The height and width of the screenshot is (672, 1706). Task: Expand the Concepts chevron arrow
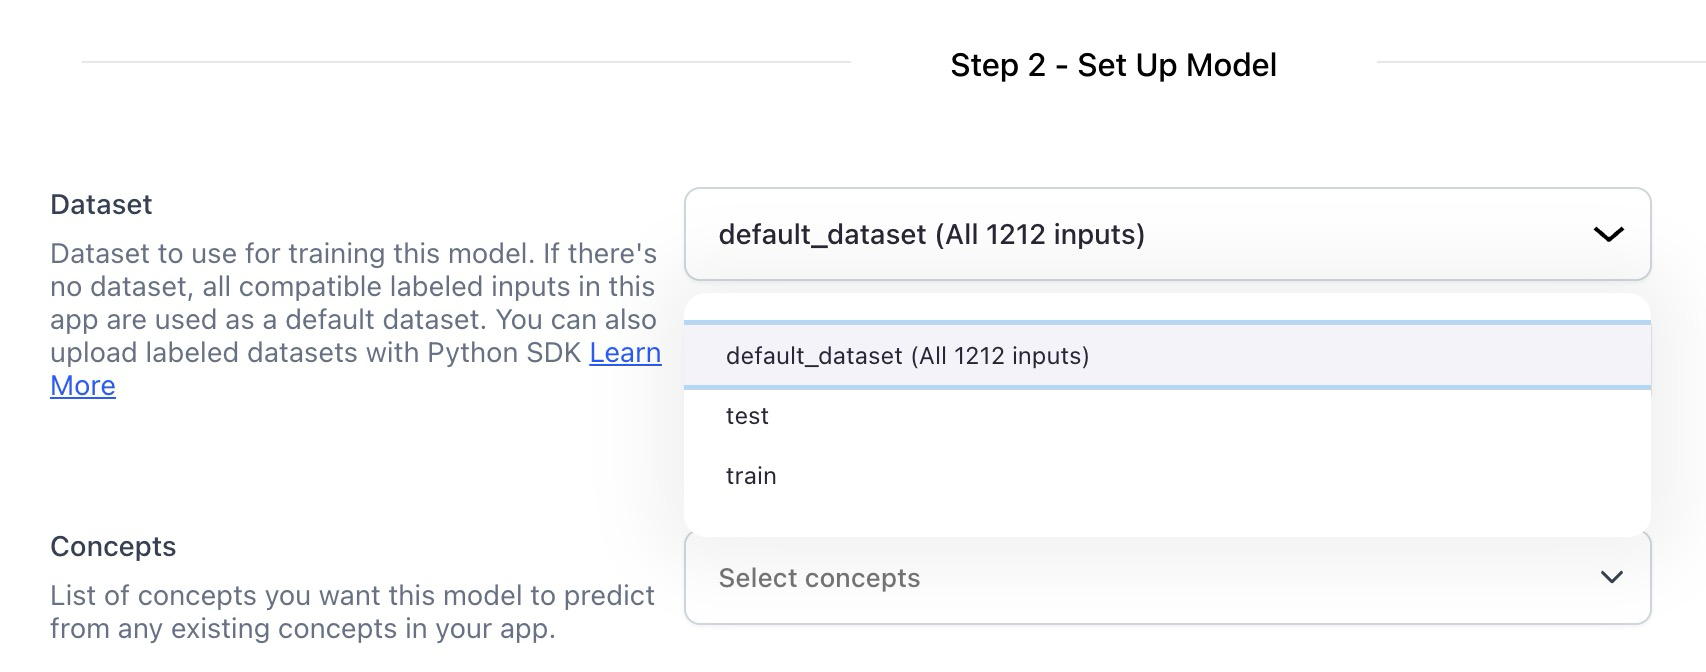pyautogui.click(x=1611, y=577)
